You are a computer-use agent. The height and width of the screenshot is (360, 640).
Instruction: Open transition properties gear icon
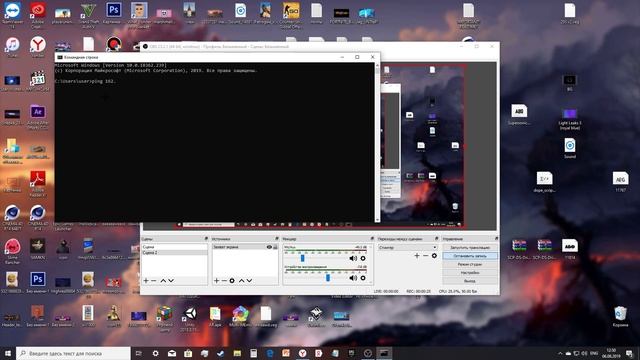coord(434,256)
